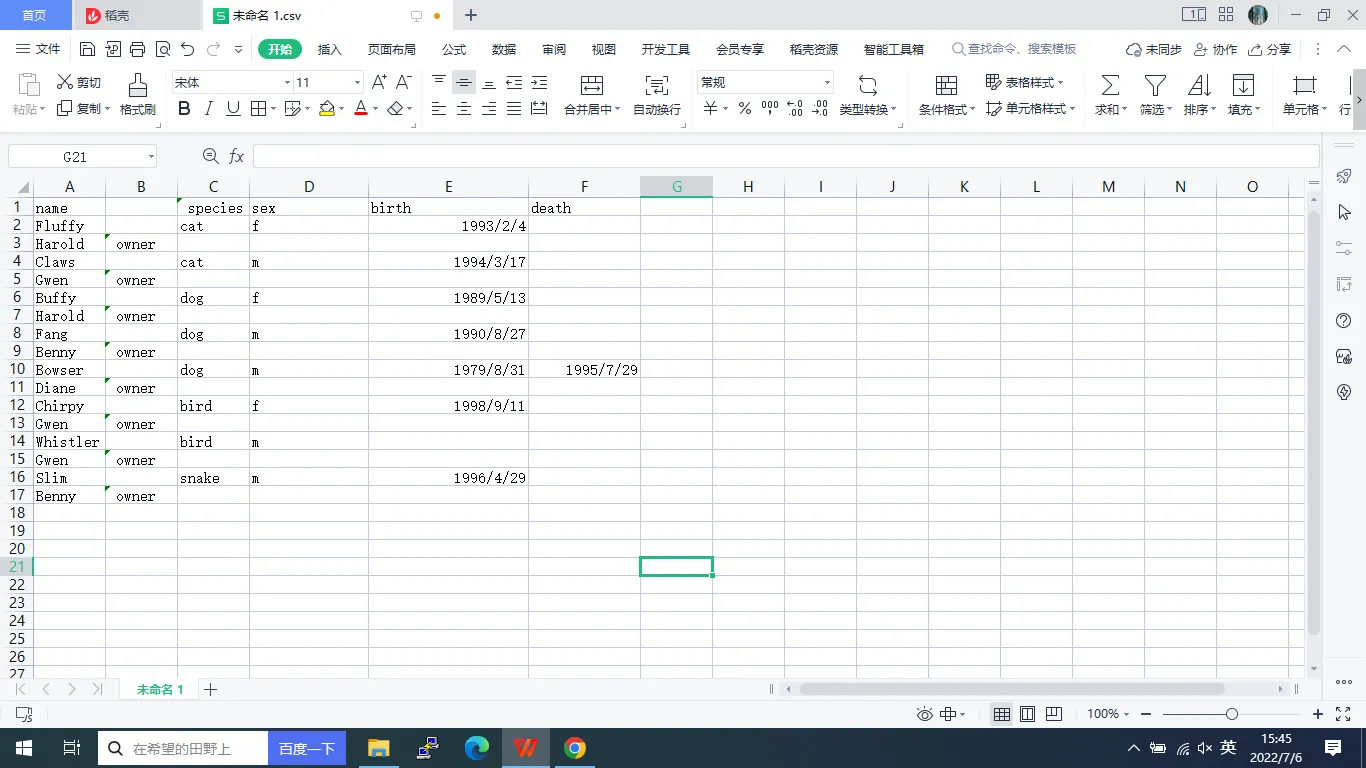
Task: Click the full screen icon in status bar
Action: pos(1343,714)
